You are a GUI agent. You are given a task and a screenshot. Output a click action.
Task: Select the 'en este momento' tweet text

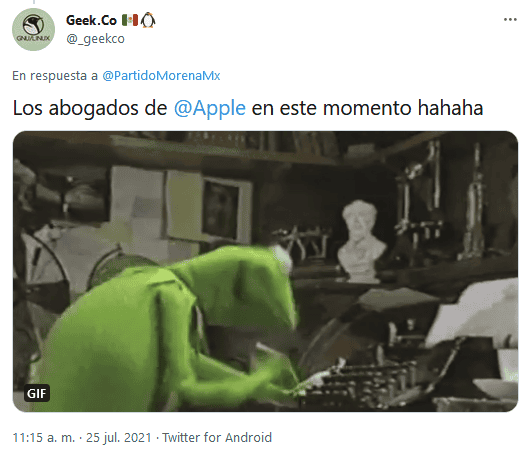click(331, 108)
